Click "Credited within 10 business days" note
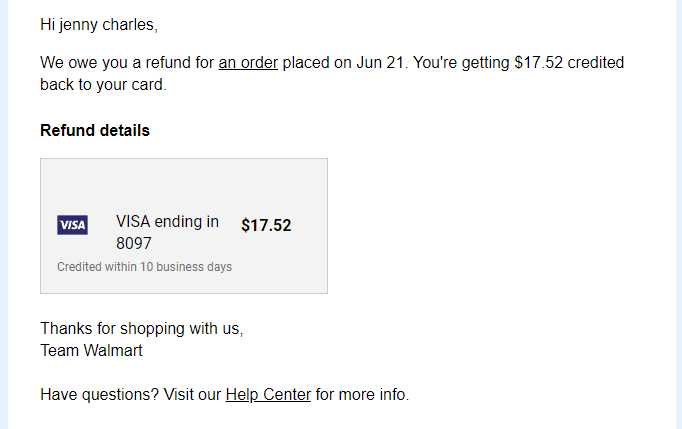This screenshot has width=682, height=429. tap(144, 267)
